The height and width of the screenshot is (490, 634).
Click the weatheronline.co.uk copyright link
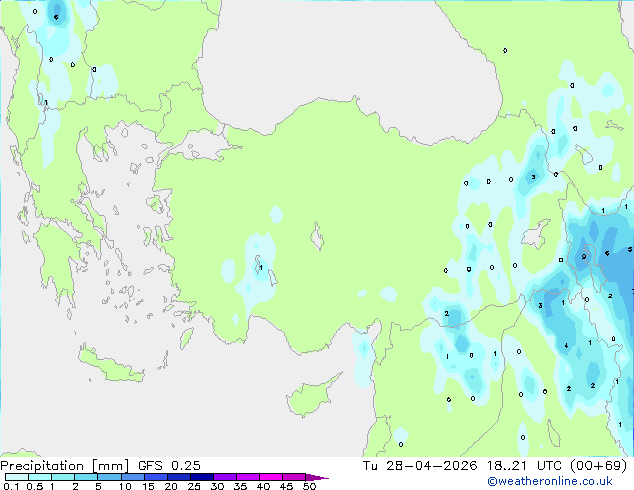point(550,481)
